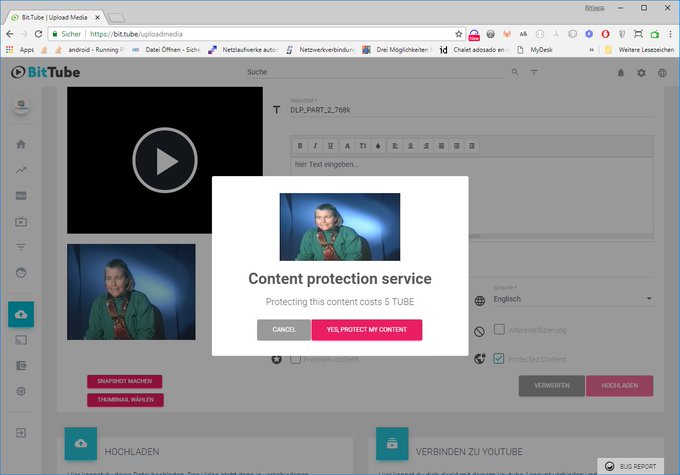The height and width of the screenshot is (475, 680).
Task: Click the Verwerfen button
Action: 552,386
